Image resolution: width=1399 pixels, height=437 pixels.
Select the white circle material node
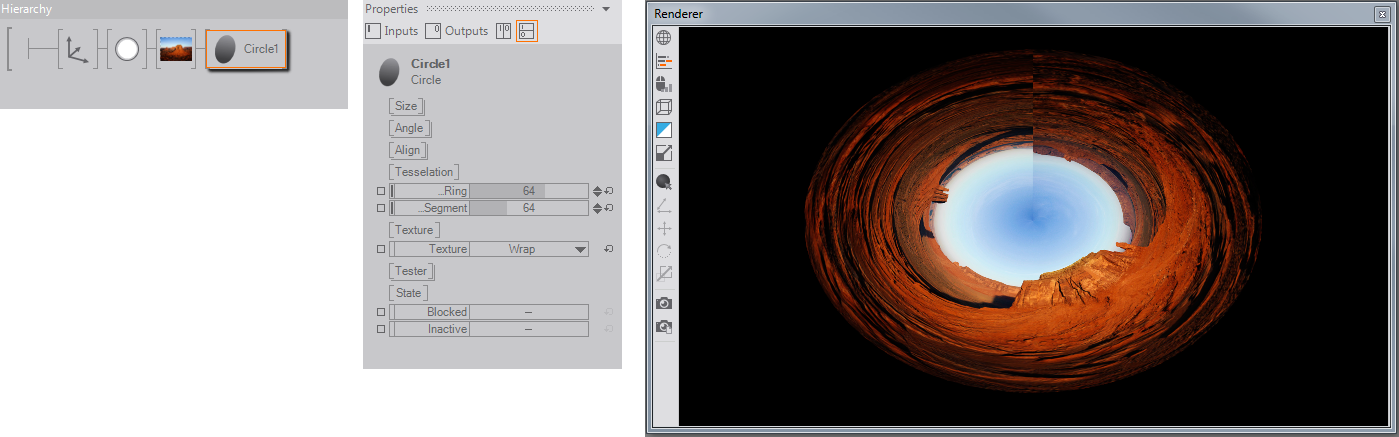[127, 49]
